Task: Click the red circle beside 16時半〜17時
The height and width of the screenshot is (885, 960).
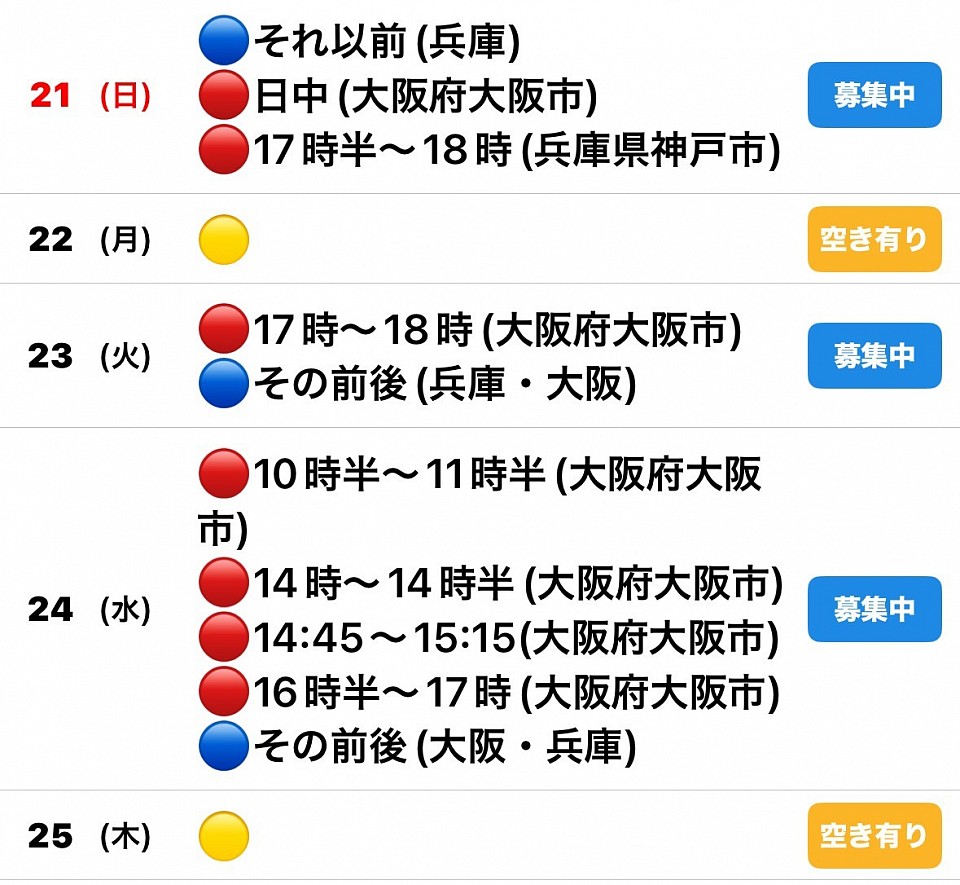Action: coord(223,691)
